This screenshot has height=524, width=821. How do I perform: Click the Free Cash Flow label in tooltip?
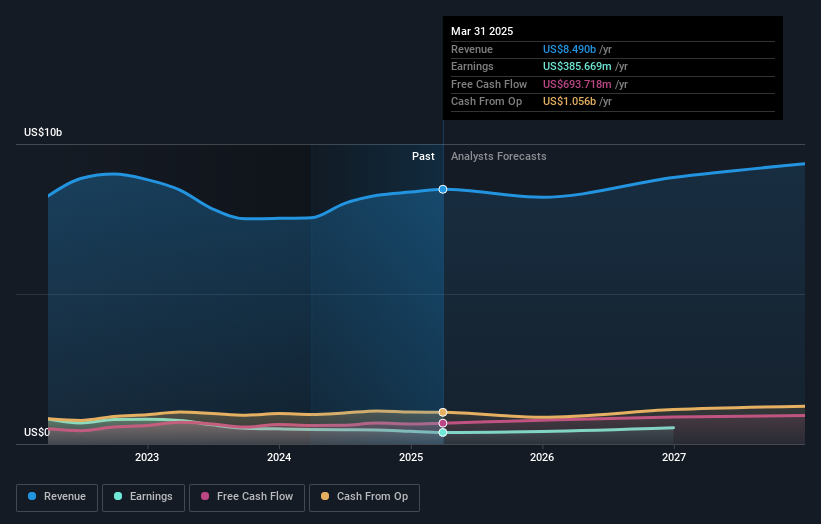point(489,84)
